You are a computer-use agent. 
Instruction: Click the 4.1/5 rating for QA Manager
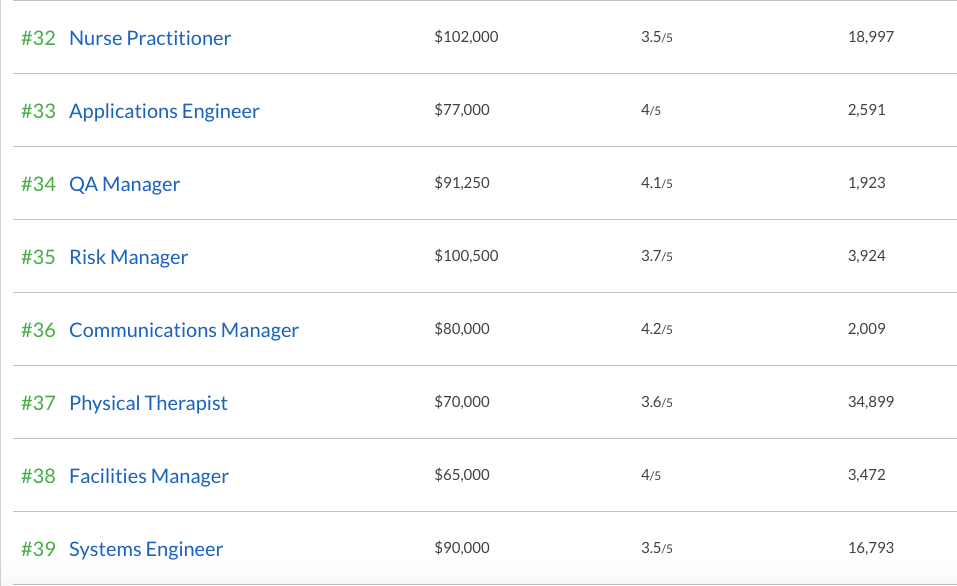click(x=657, y=183)
